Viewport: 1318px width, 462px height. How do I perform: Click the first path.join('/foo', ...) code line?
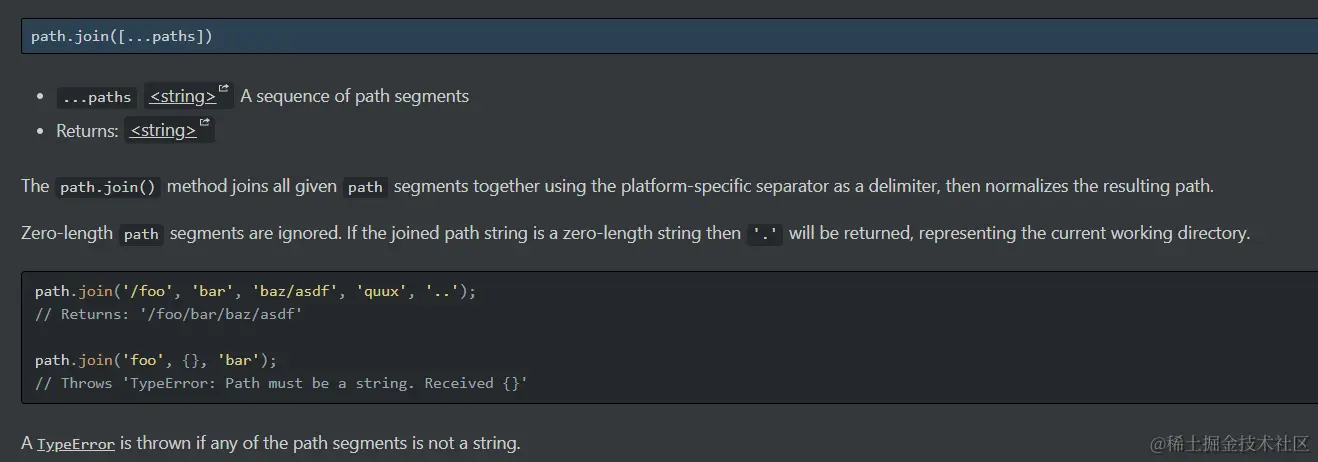point(256,291)
